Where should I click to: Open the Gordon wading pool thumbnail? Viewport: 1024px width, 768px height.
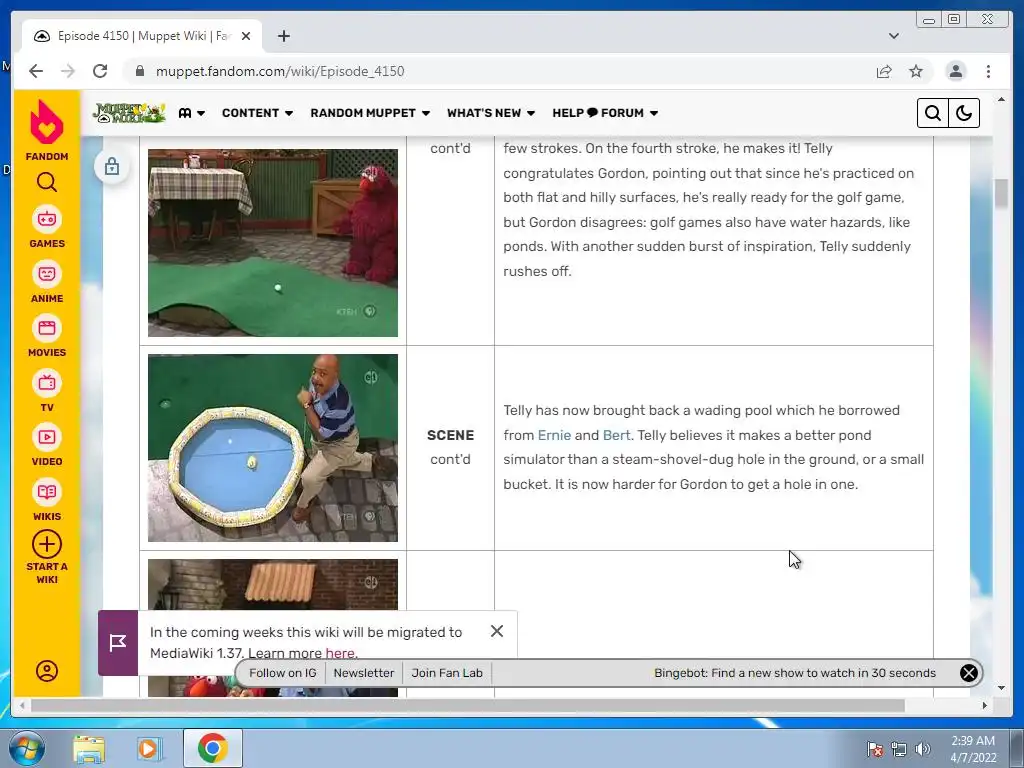[273, 448]
